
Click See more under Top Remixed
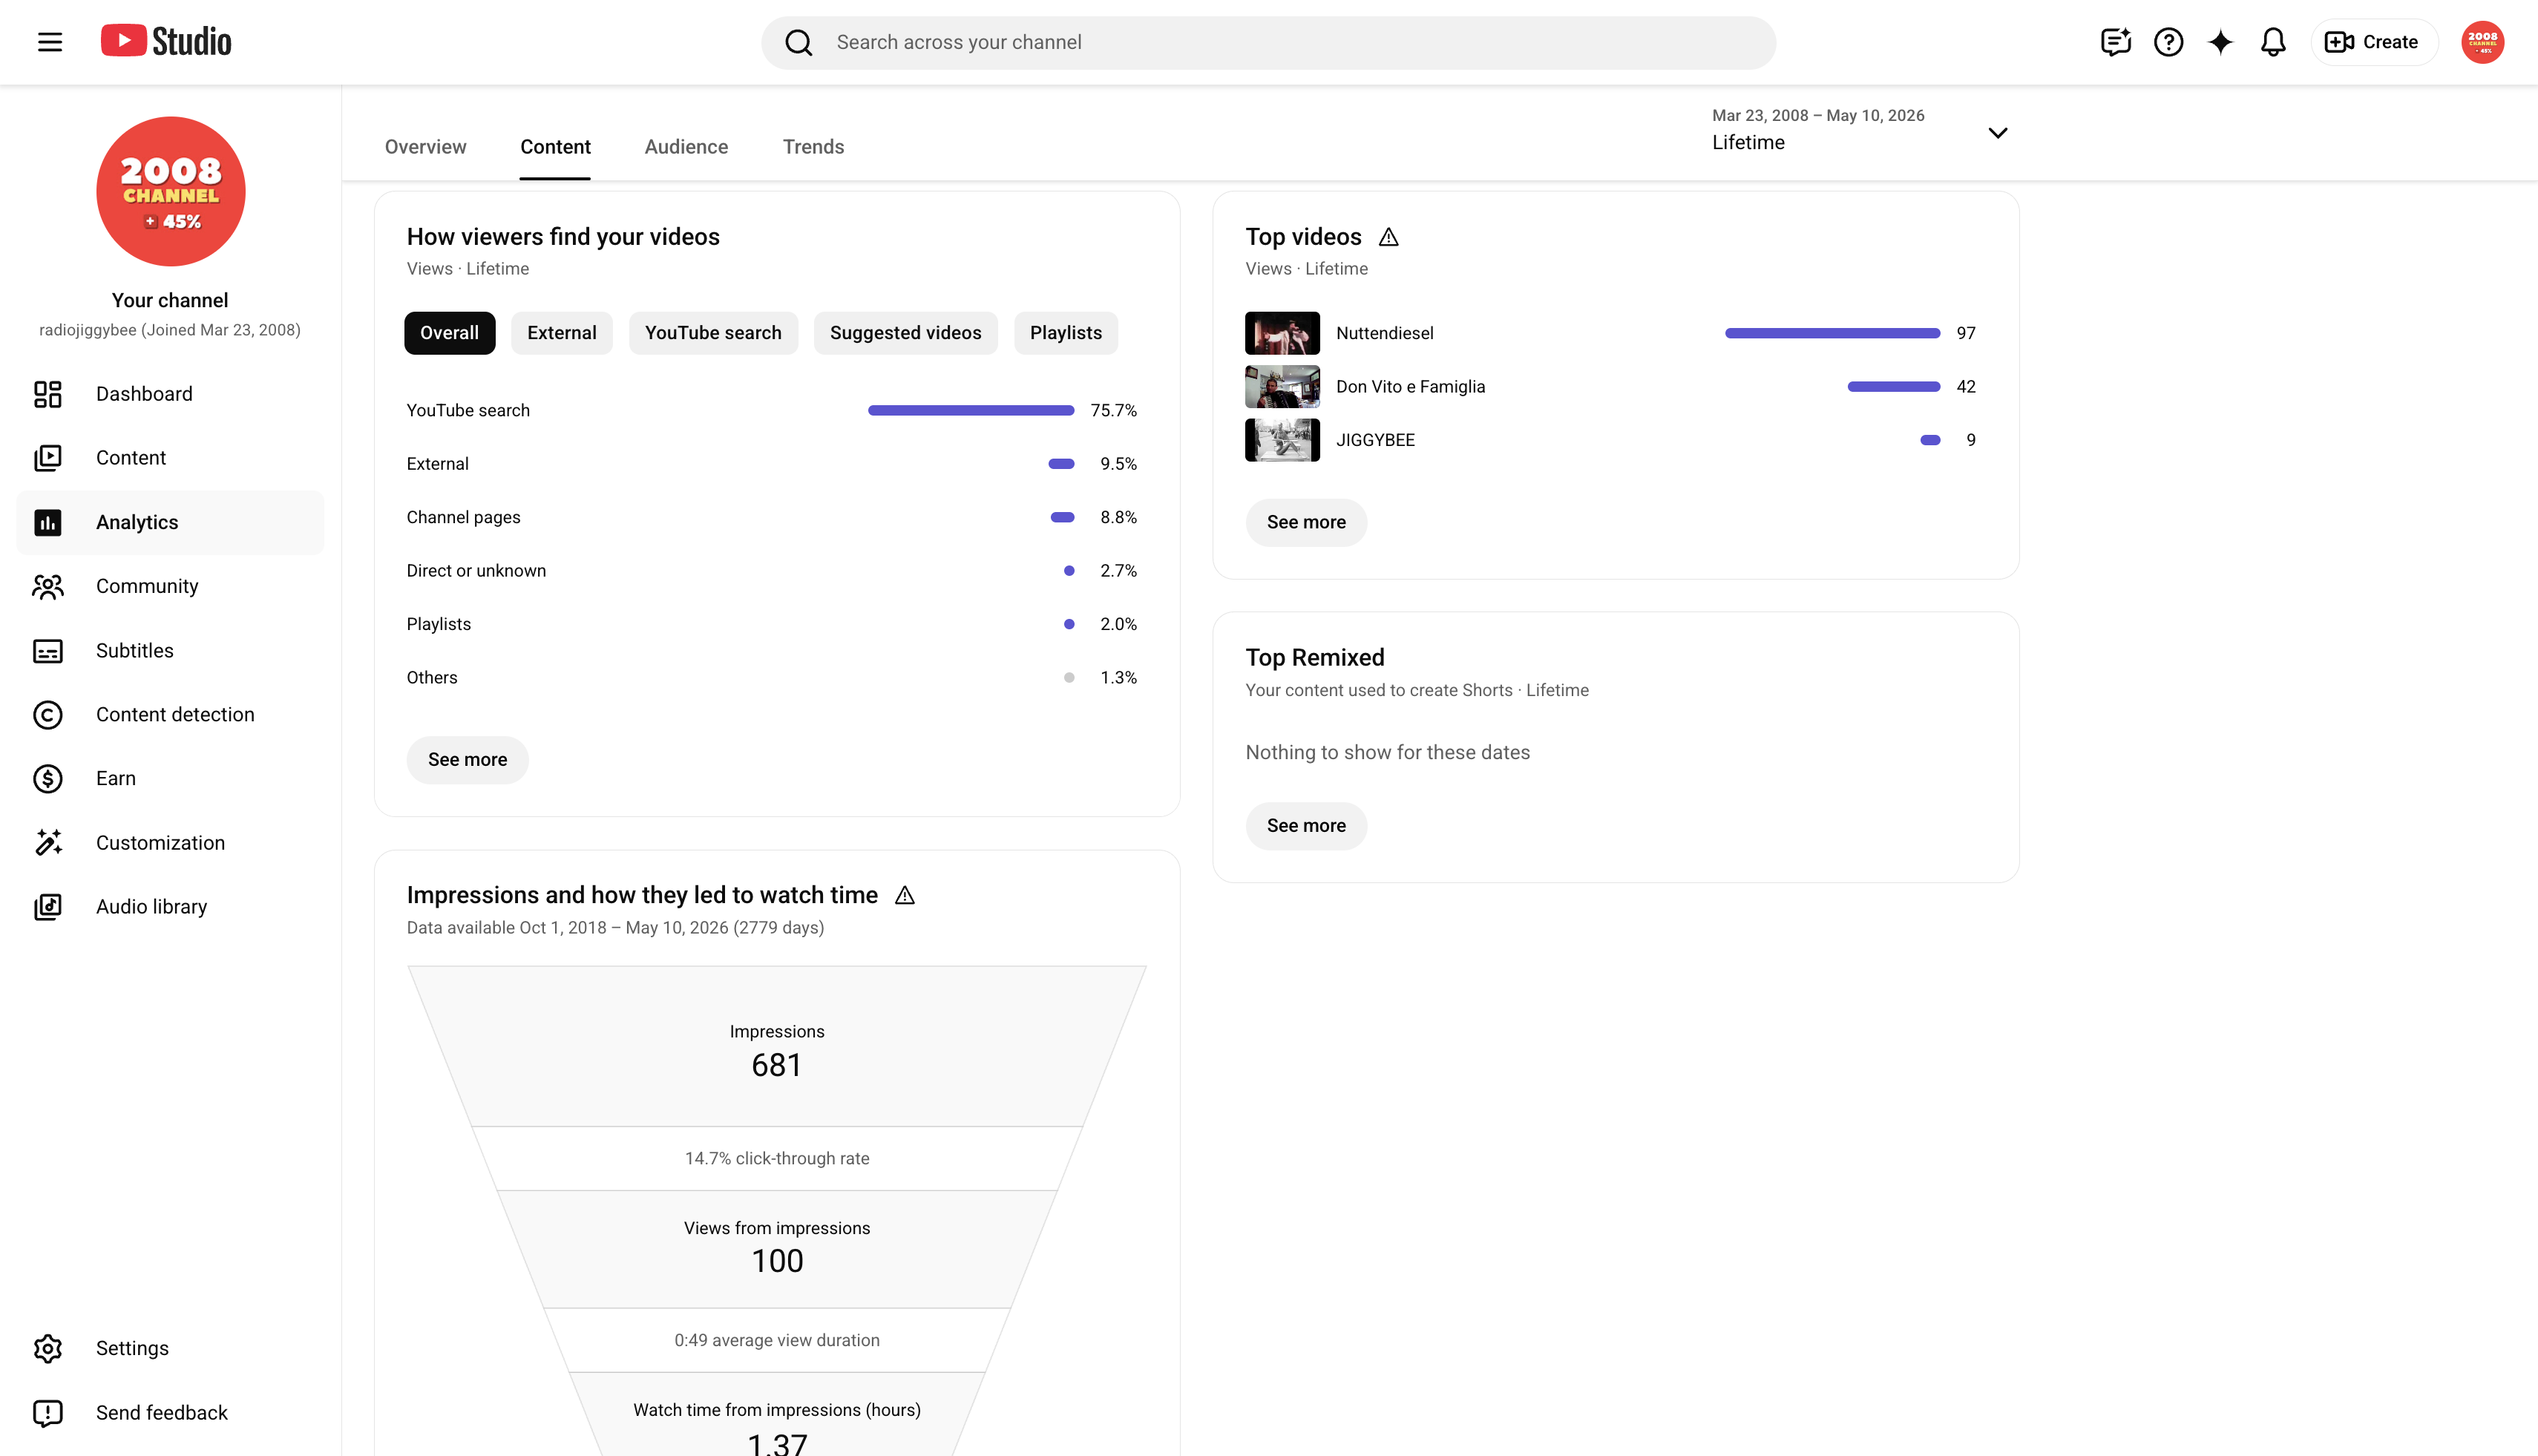1306,826
